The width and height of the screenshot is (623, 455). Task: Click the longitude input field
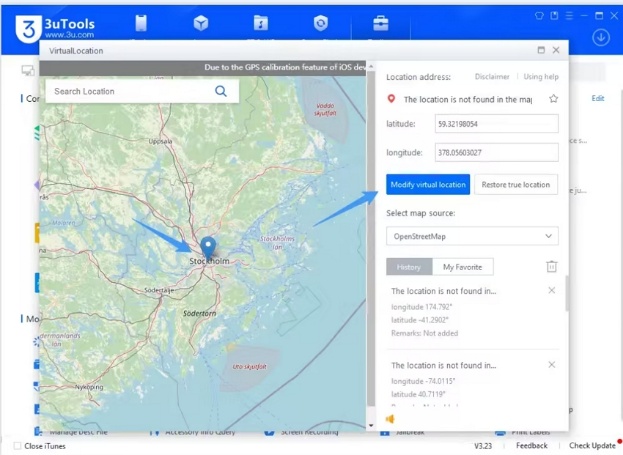(497, 152)
